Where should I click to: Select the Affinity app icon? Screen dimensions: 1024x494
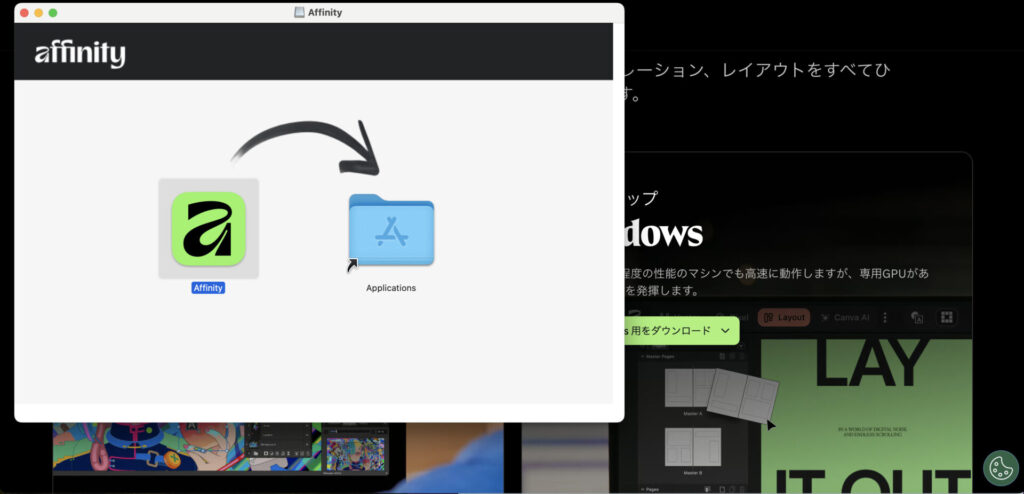[208, 228]
